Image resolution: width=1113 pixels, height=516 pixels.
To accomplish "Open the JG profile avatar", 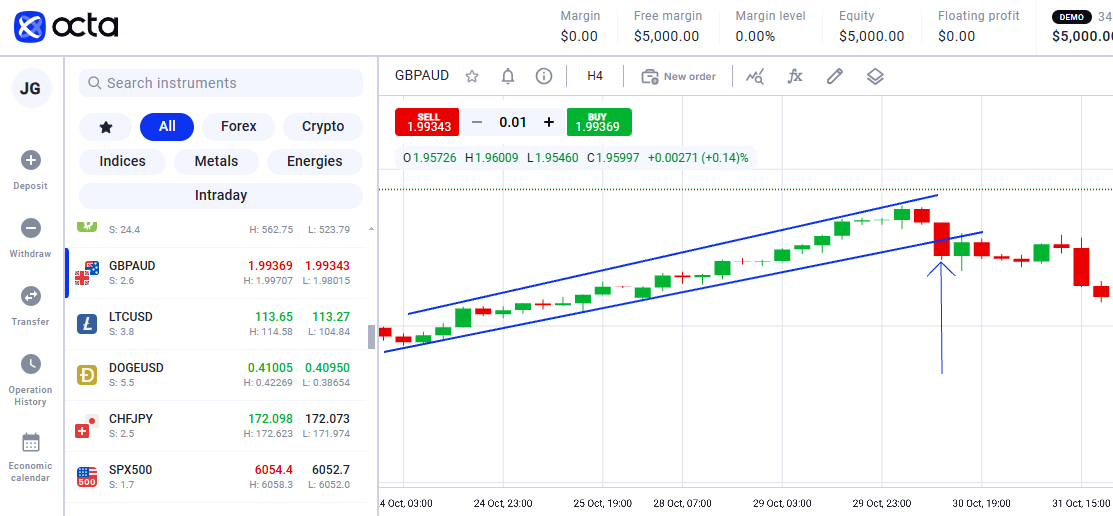I will 31,88.
